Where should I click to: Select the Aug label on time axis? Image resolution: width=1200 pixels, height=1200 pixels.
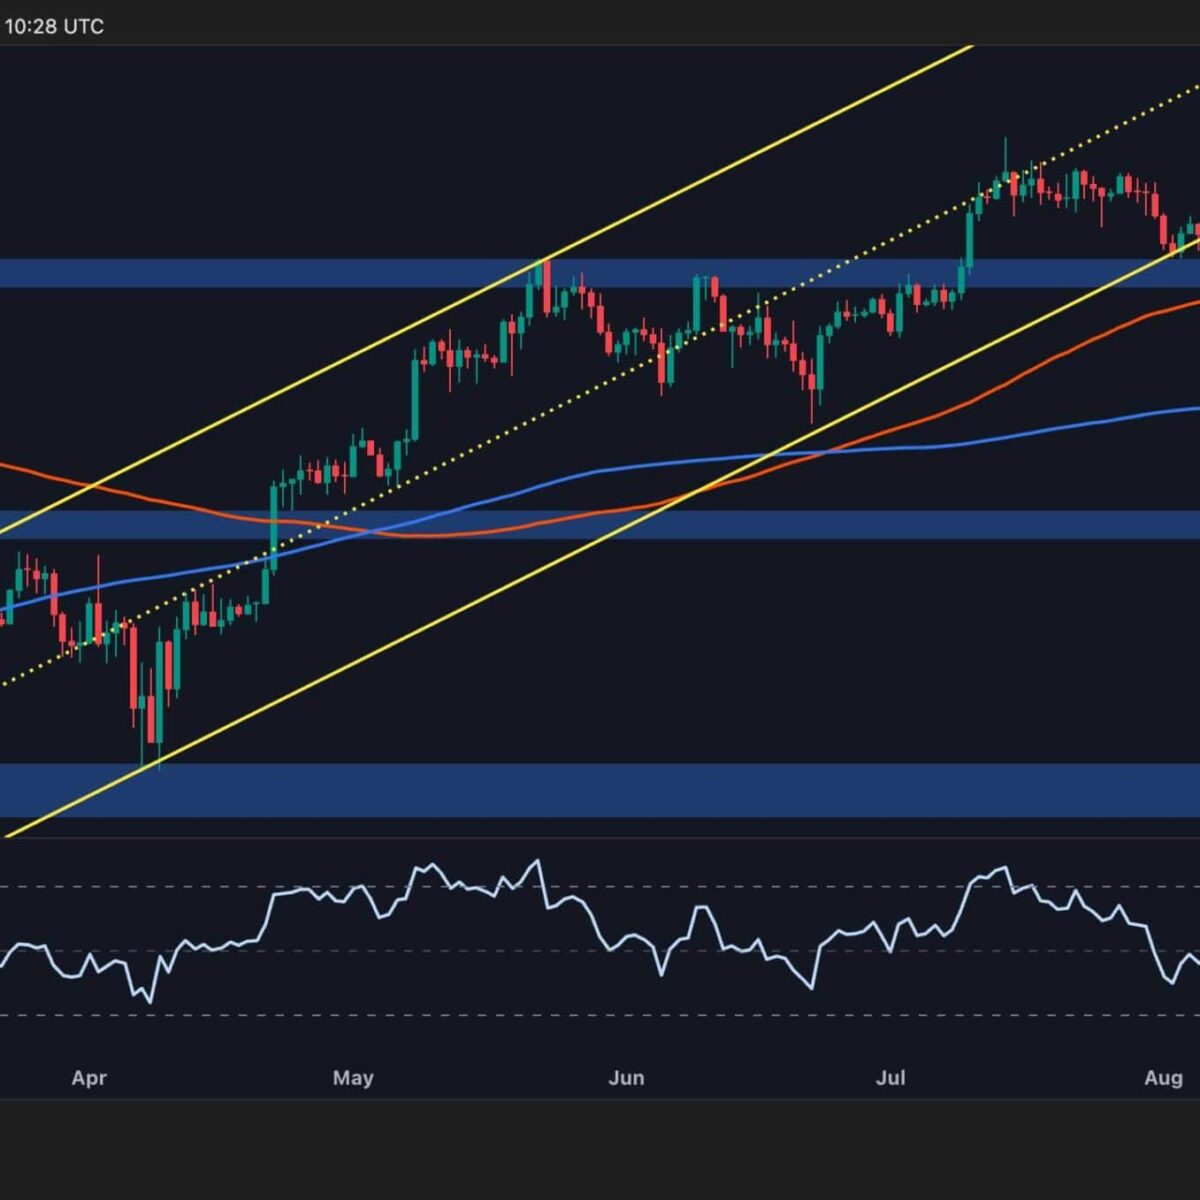1163,1078
